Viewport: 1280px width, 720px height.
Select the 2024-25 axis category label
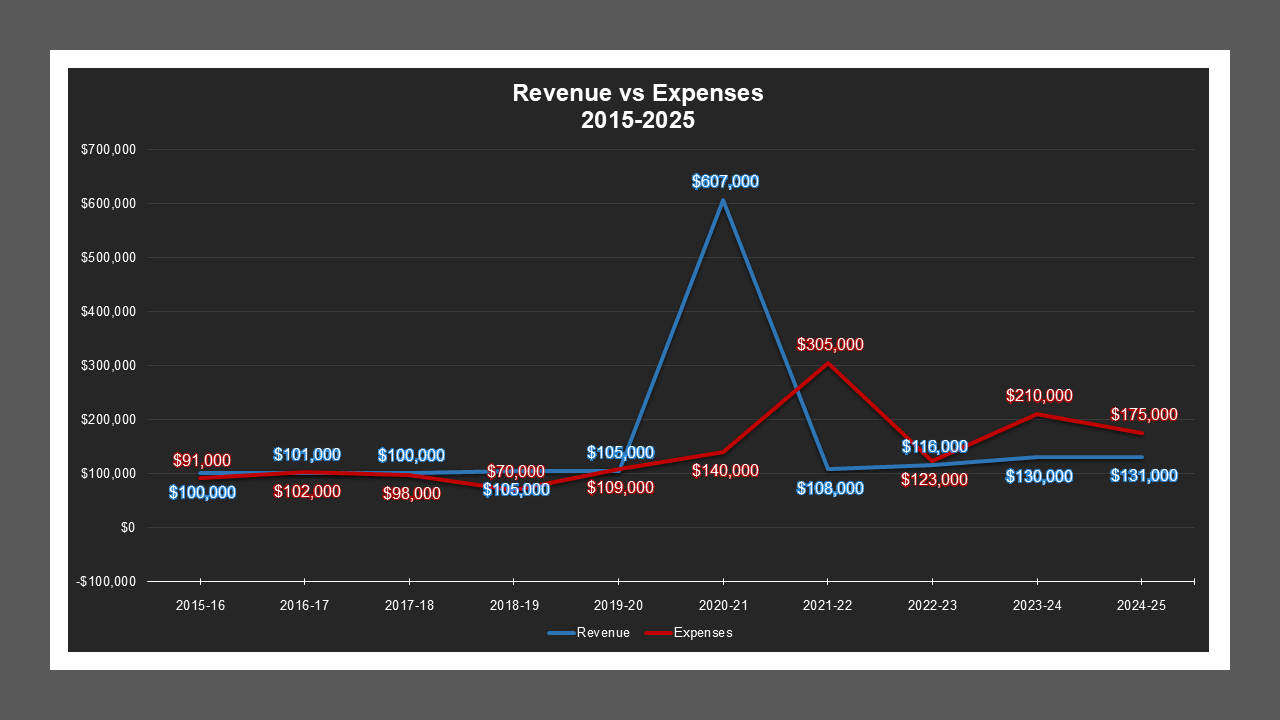click(x=1140, y=605)
